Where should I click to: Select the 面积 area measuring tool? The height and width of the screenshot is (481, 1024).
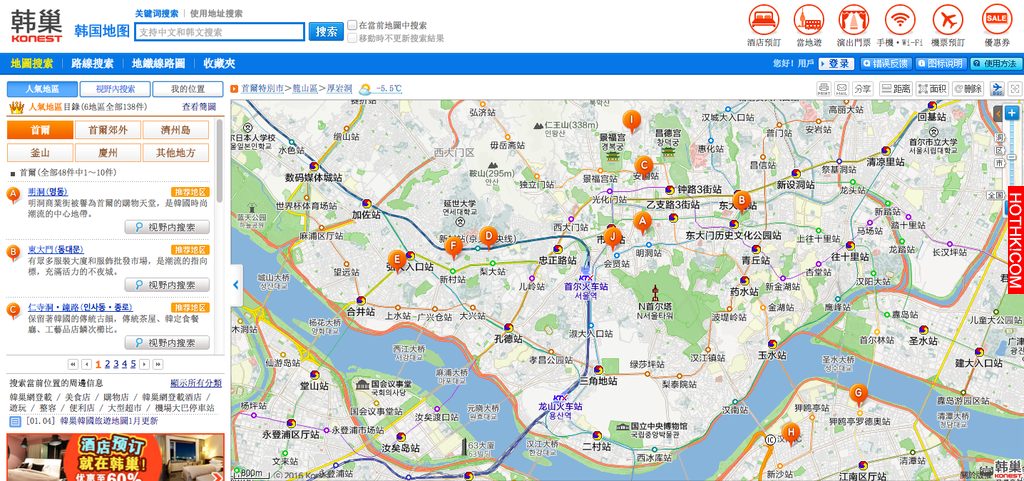(932, 89)
